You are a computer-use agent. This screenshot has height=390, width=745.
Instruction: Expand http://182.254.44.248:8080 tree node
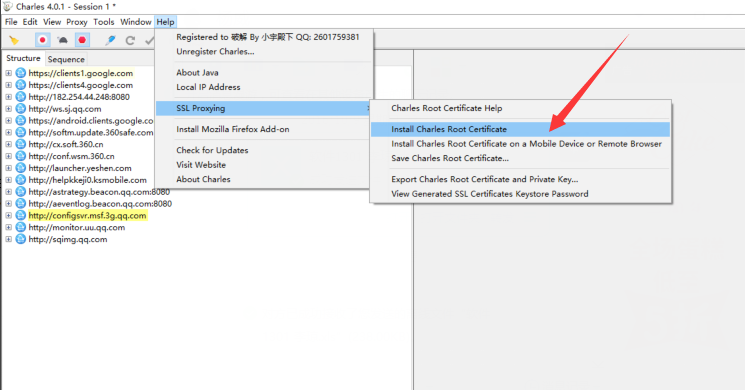pyautogui.click(x=9, y=97)
